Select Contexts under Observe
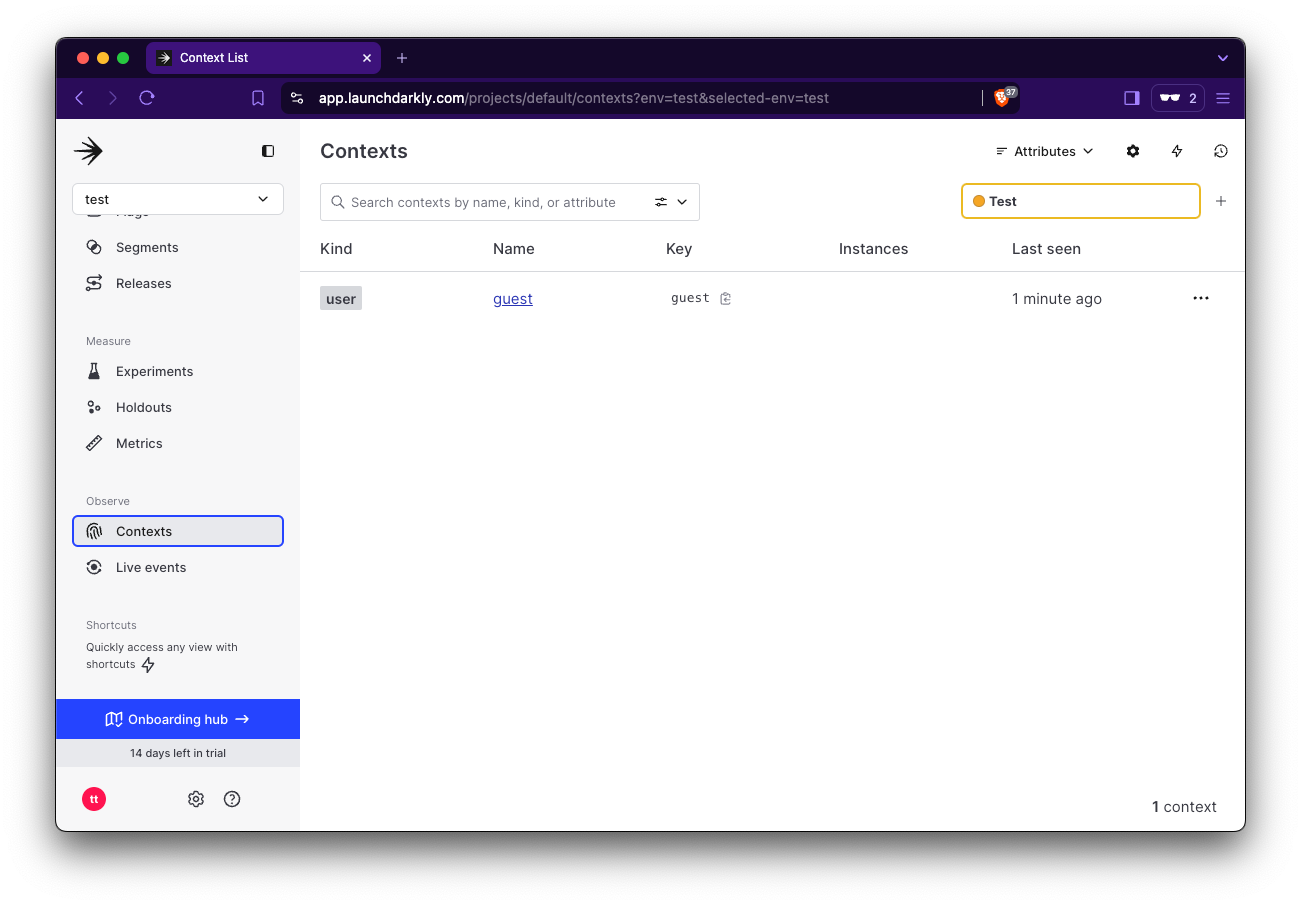This screenshot has width=1301, height=905. coord(143,531)
